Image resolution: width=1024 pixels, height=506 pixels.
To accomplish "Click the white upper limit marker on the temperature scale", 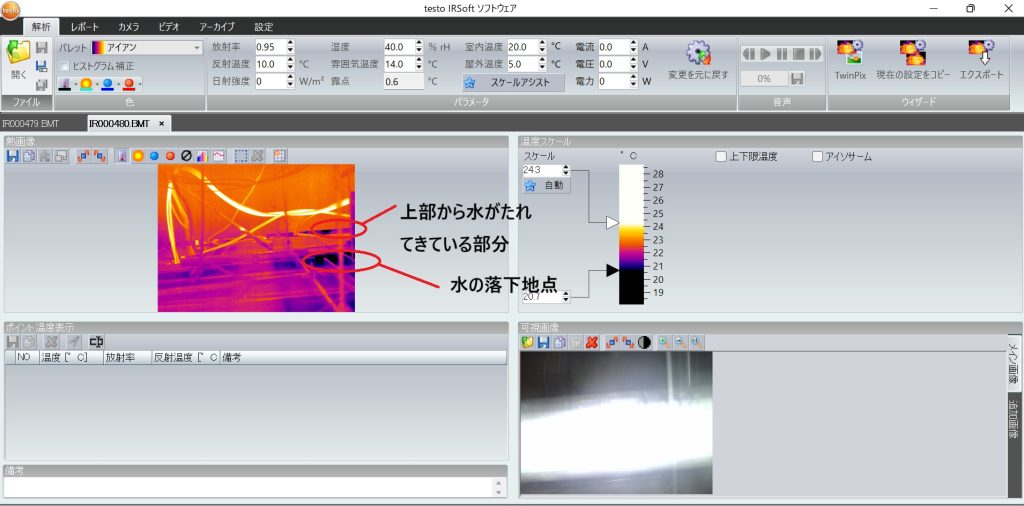I will [x=613, y=223].
